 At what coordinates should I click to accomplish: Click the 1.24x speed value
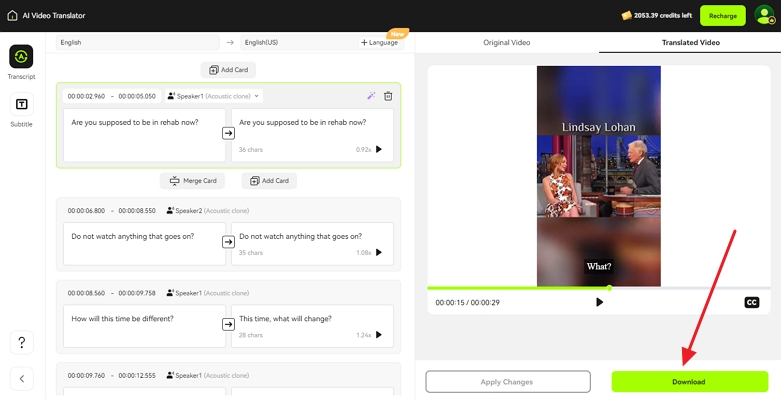pos(364,335)
